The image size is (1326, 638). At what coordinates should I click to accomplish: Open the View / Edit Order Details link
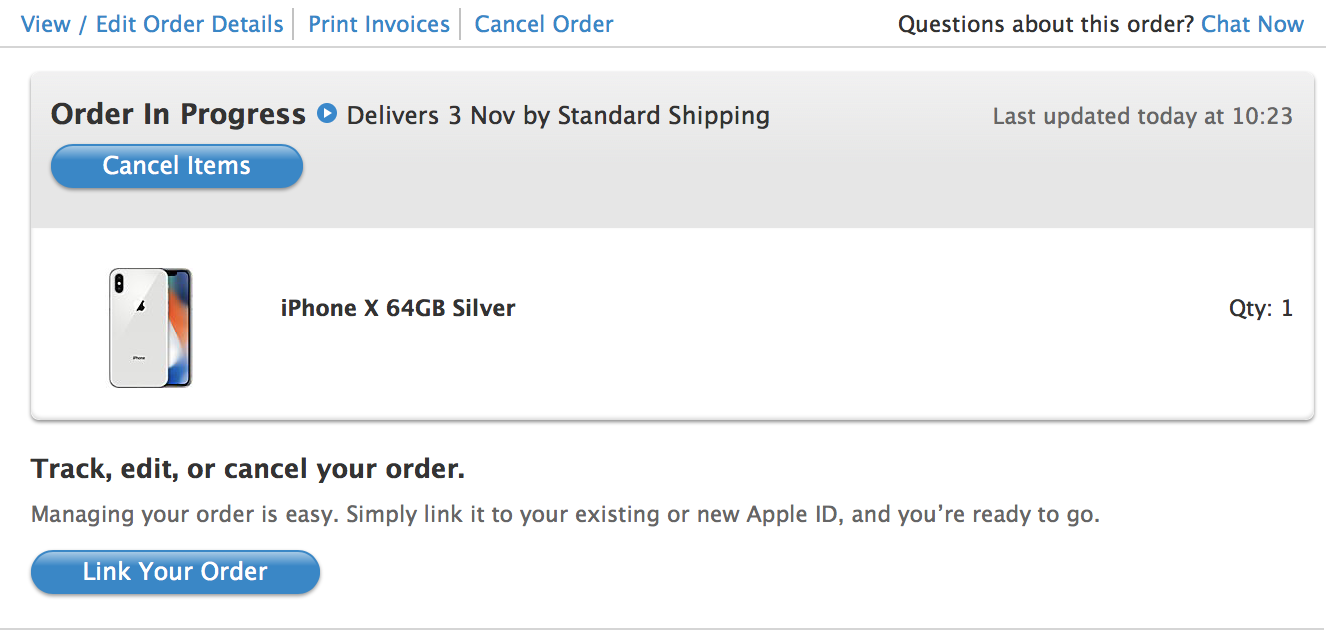click(x=152, y=24)
